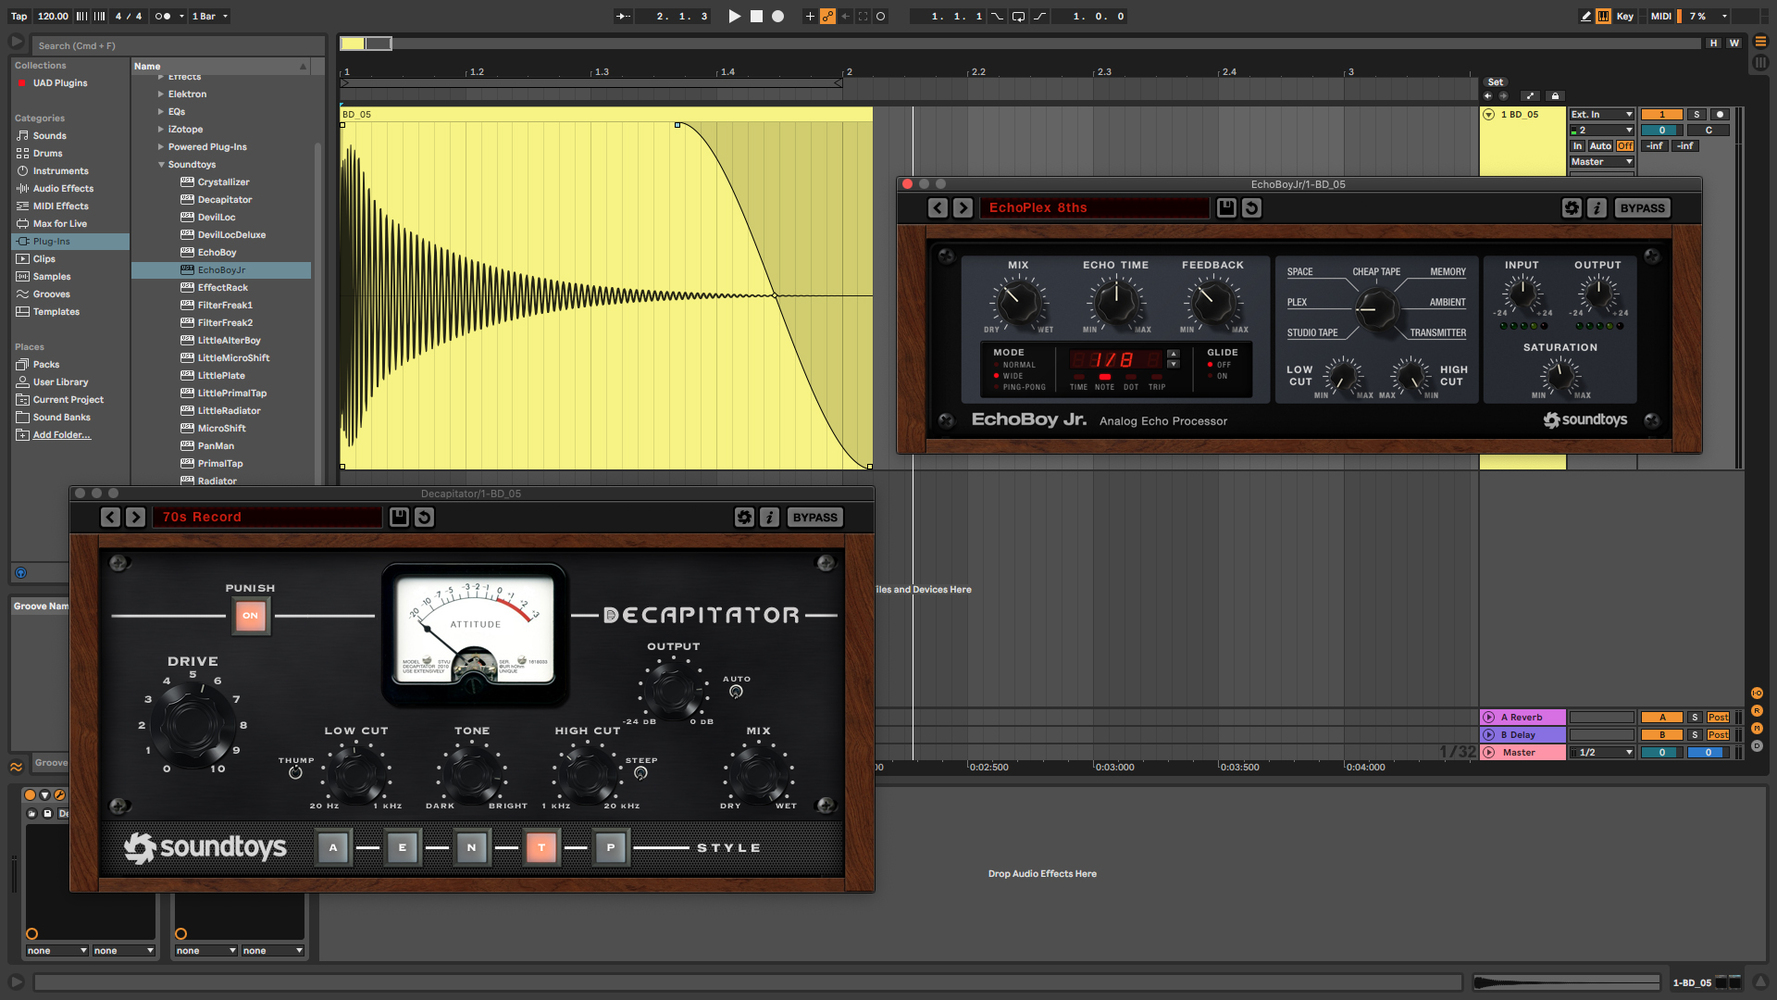Enable MIDI map mode
This screenshot has height=1000, width=1777.
tap(1661, 16)
